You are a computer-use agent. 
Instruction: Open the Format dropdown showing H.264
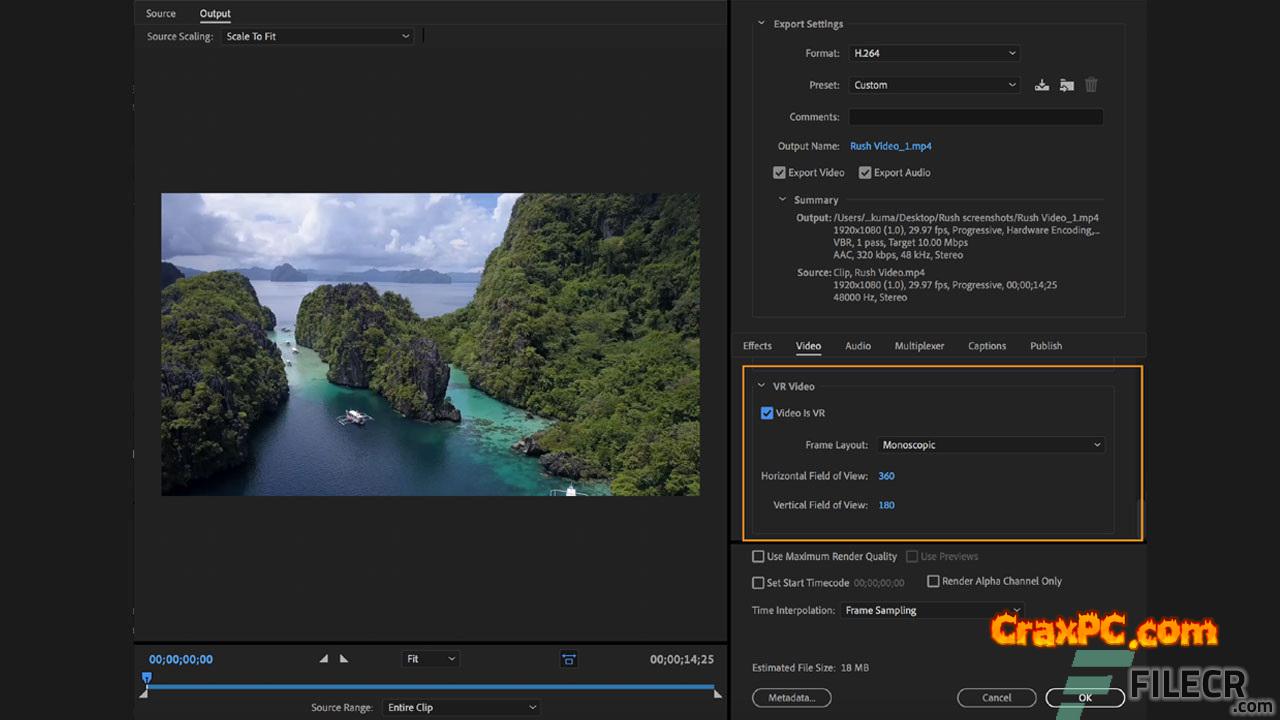point(934,53)
